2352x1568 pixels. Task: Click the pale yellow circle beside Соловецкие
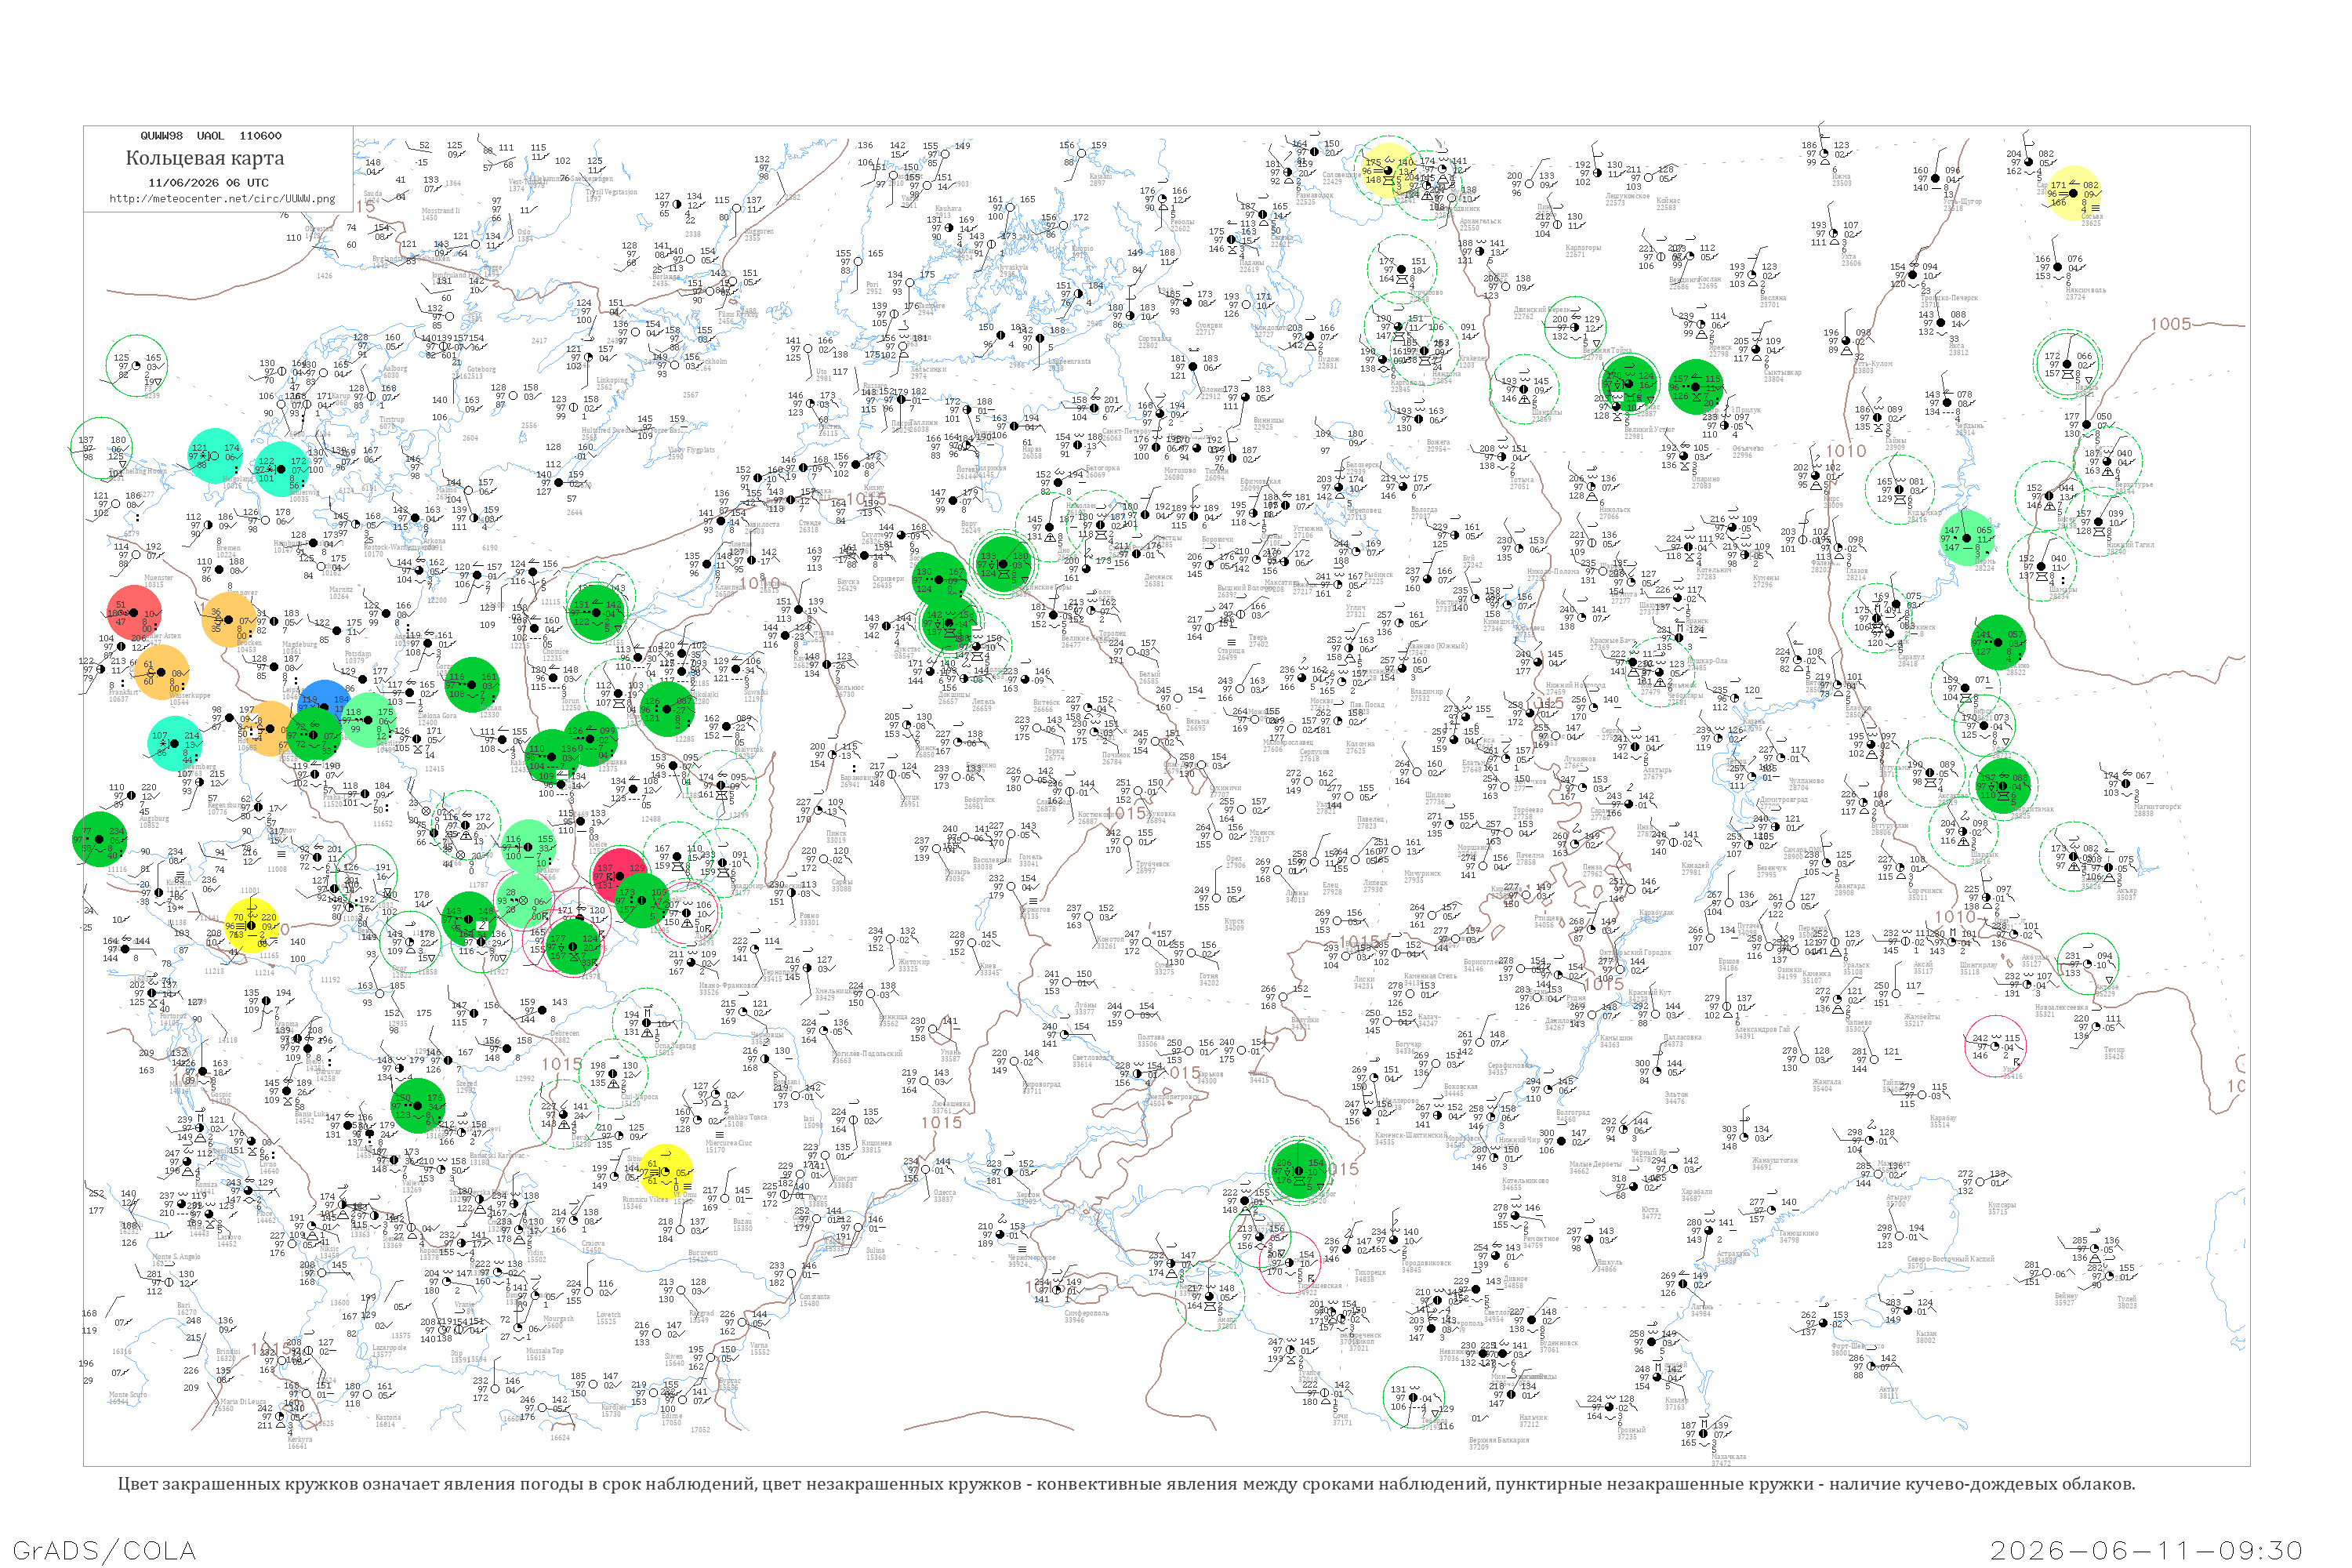click(1389, 171)
